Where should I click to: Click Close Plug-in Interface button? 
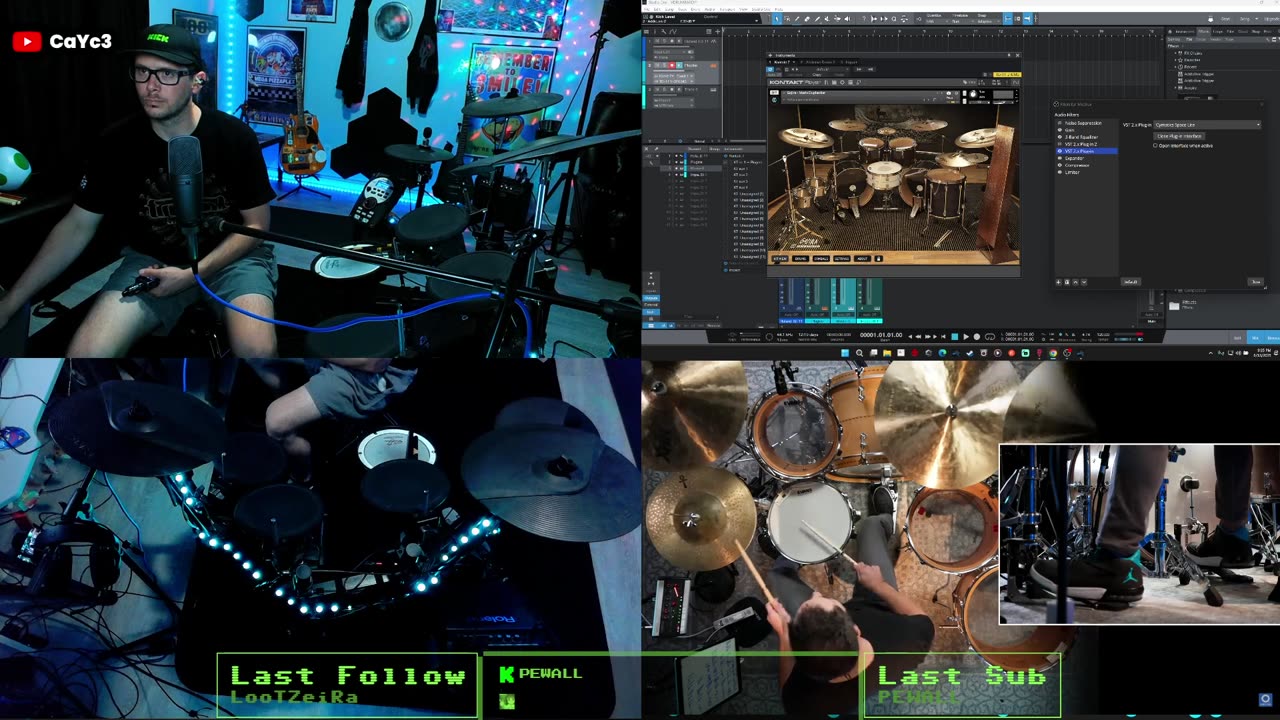1179,136
